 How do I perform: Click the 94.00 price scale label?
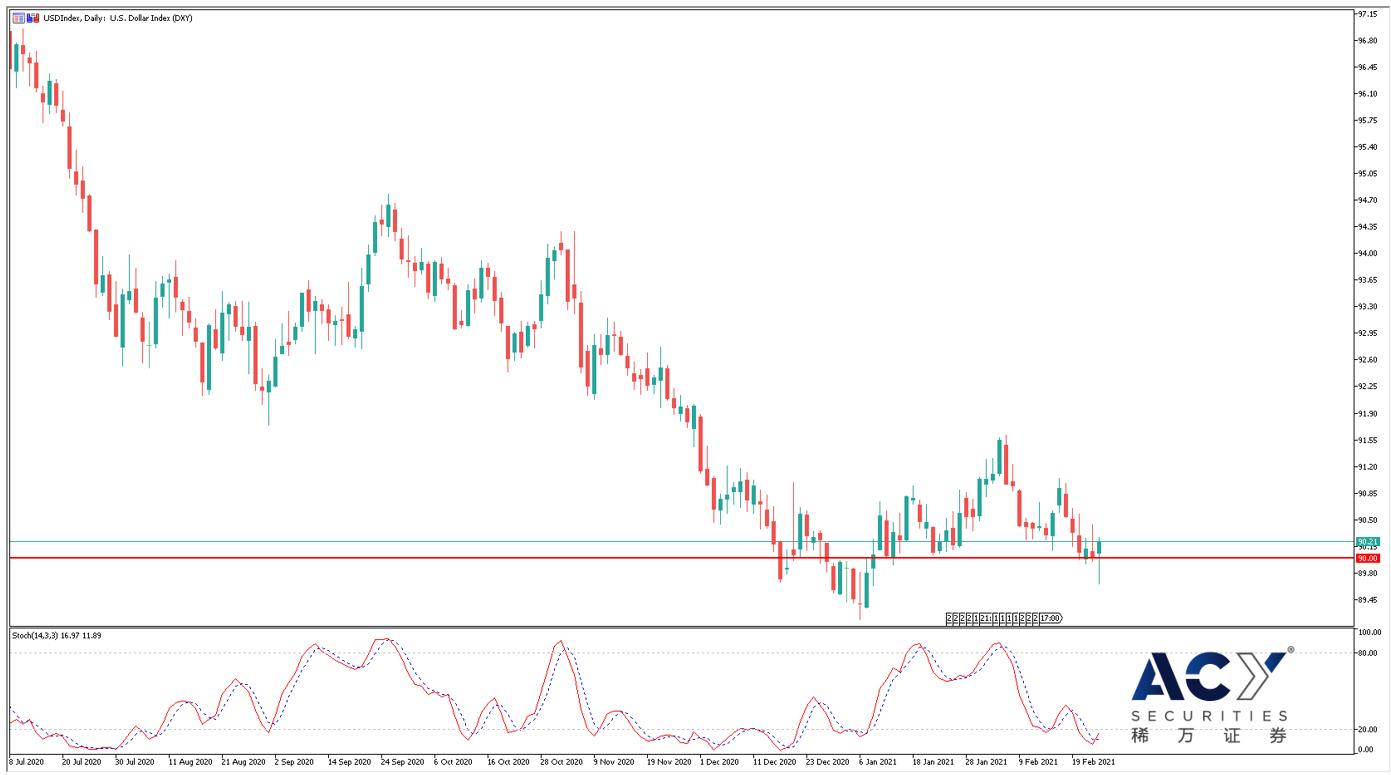1370,254
